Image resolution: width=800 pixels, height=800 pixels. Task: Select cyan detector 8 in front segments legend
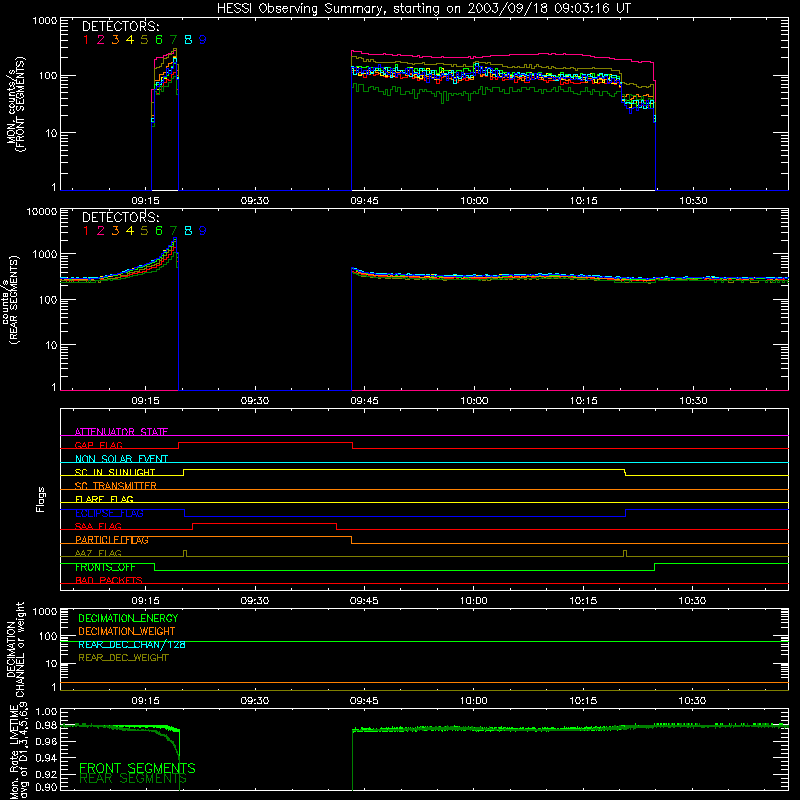point(188,40)
